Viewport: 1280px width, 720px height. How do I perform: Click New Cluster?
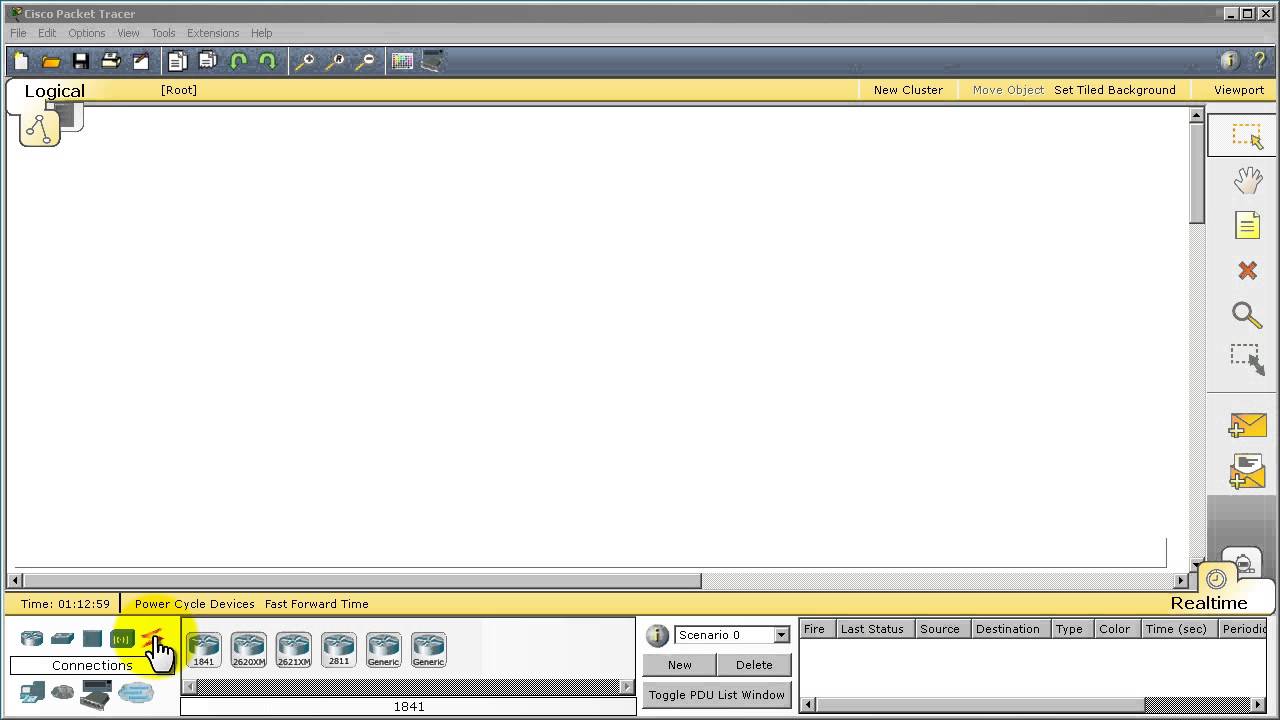(908, 90)
